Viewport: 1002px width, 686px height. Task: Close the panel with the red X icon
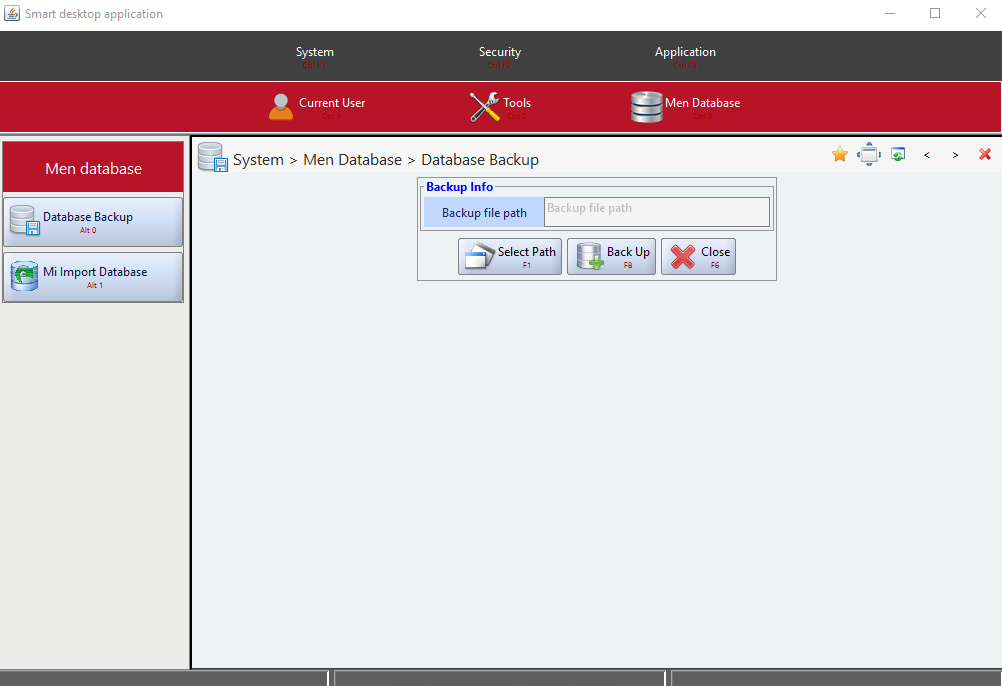(x=985, y=154)
